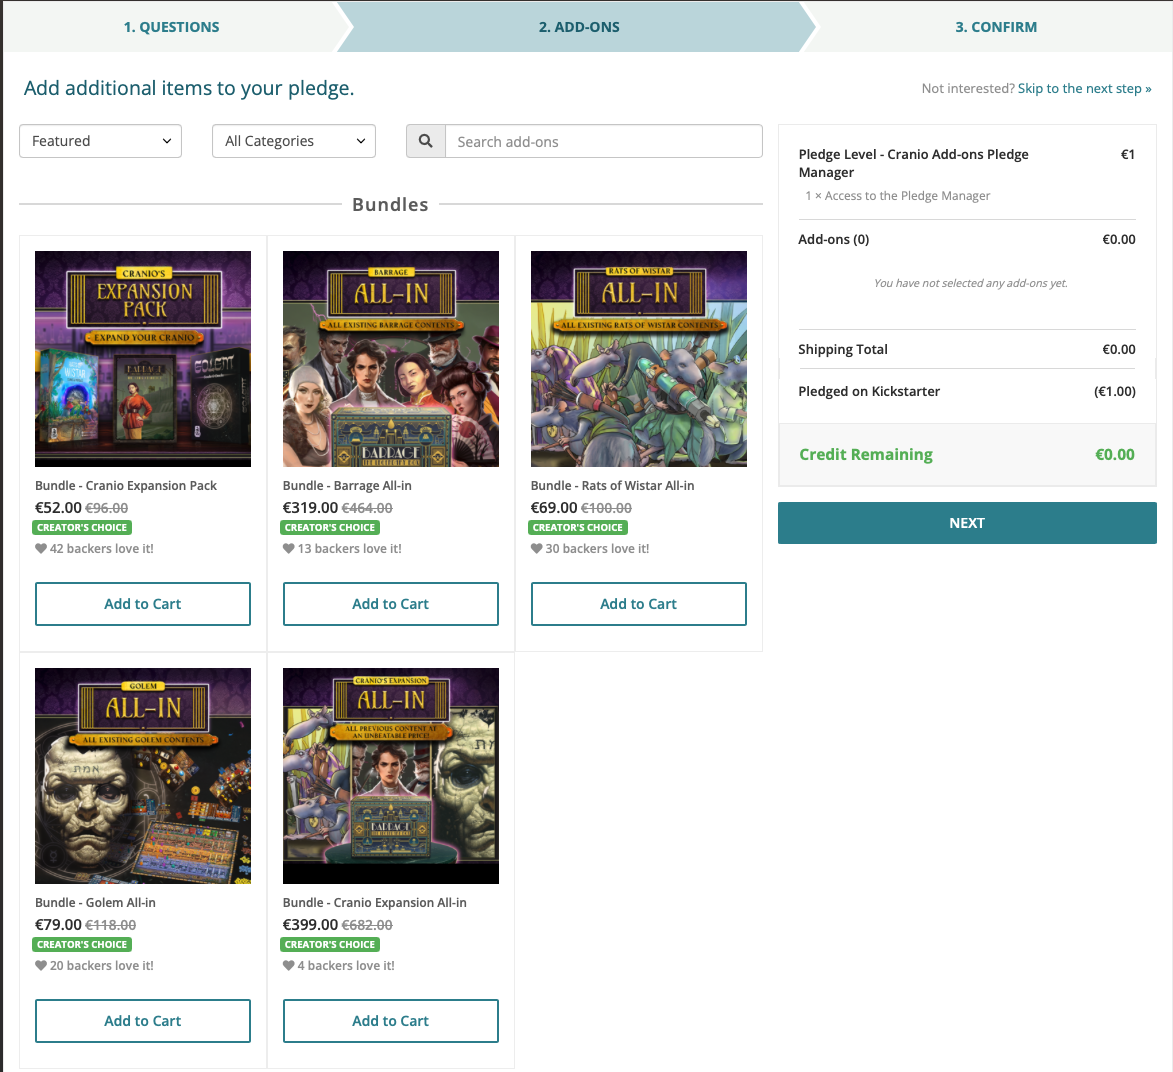Click heart icon next to 42 backers

point(41,548)
